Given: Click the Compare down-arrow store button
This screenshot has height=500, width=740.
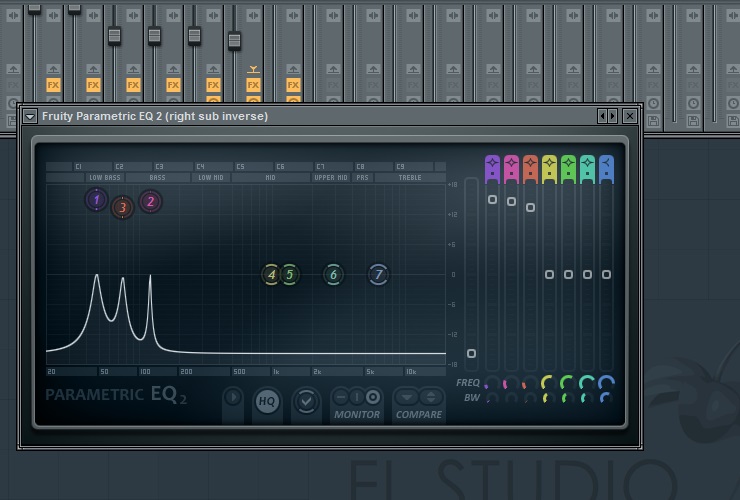Looking at the screenshot, I should point(407,397).
